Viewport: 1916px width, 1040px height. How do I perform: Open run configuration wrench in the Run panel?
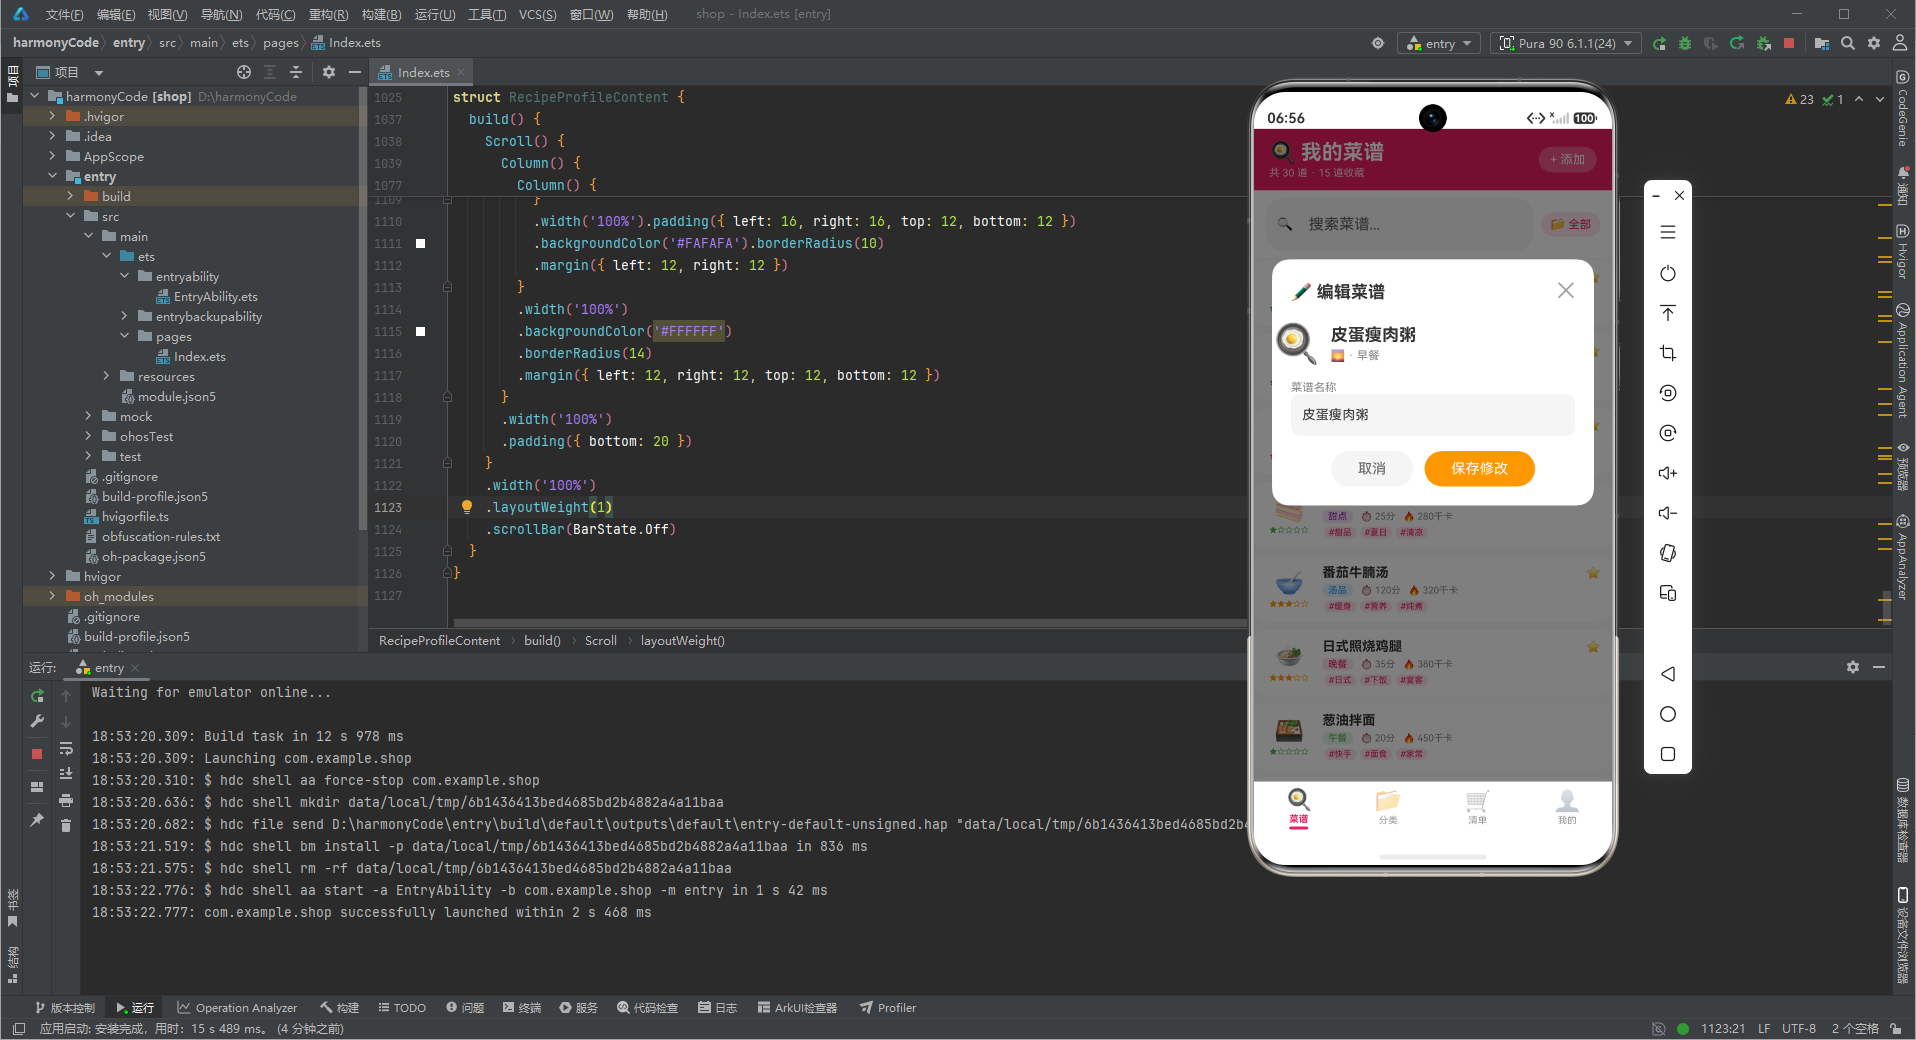tap(37, 722)
